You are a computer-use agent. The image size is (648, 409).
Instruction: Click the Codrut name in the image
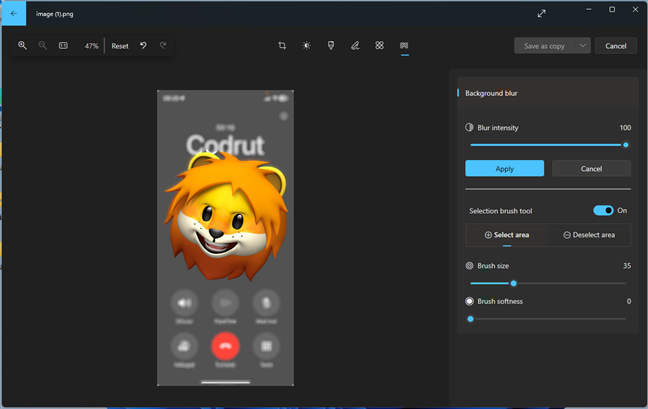pyautogui.click(x=225, y=145)
